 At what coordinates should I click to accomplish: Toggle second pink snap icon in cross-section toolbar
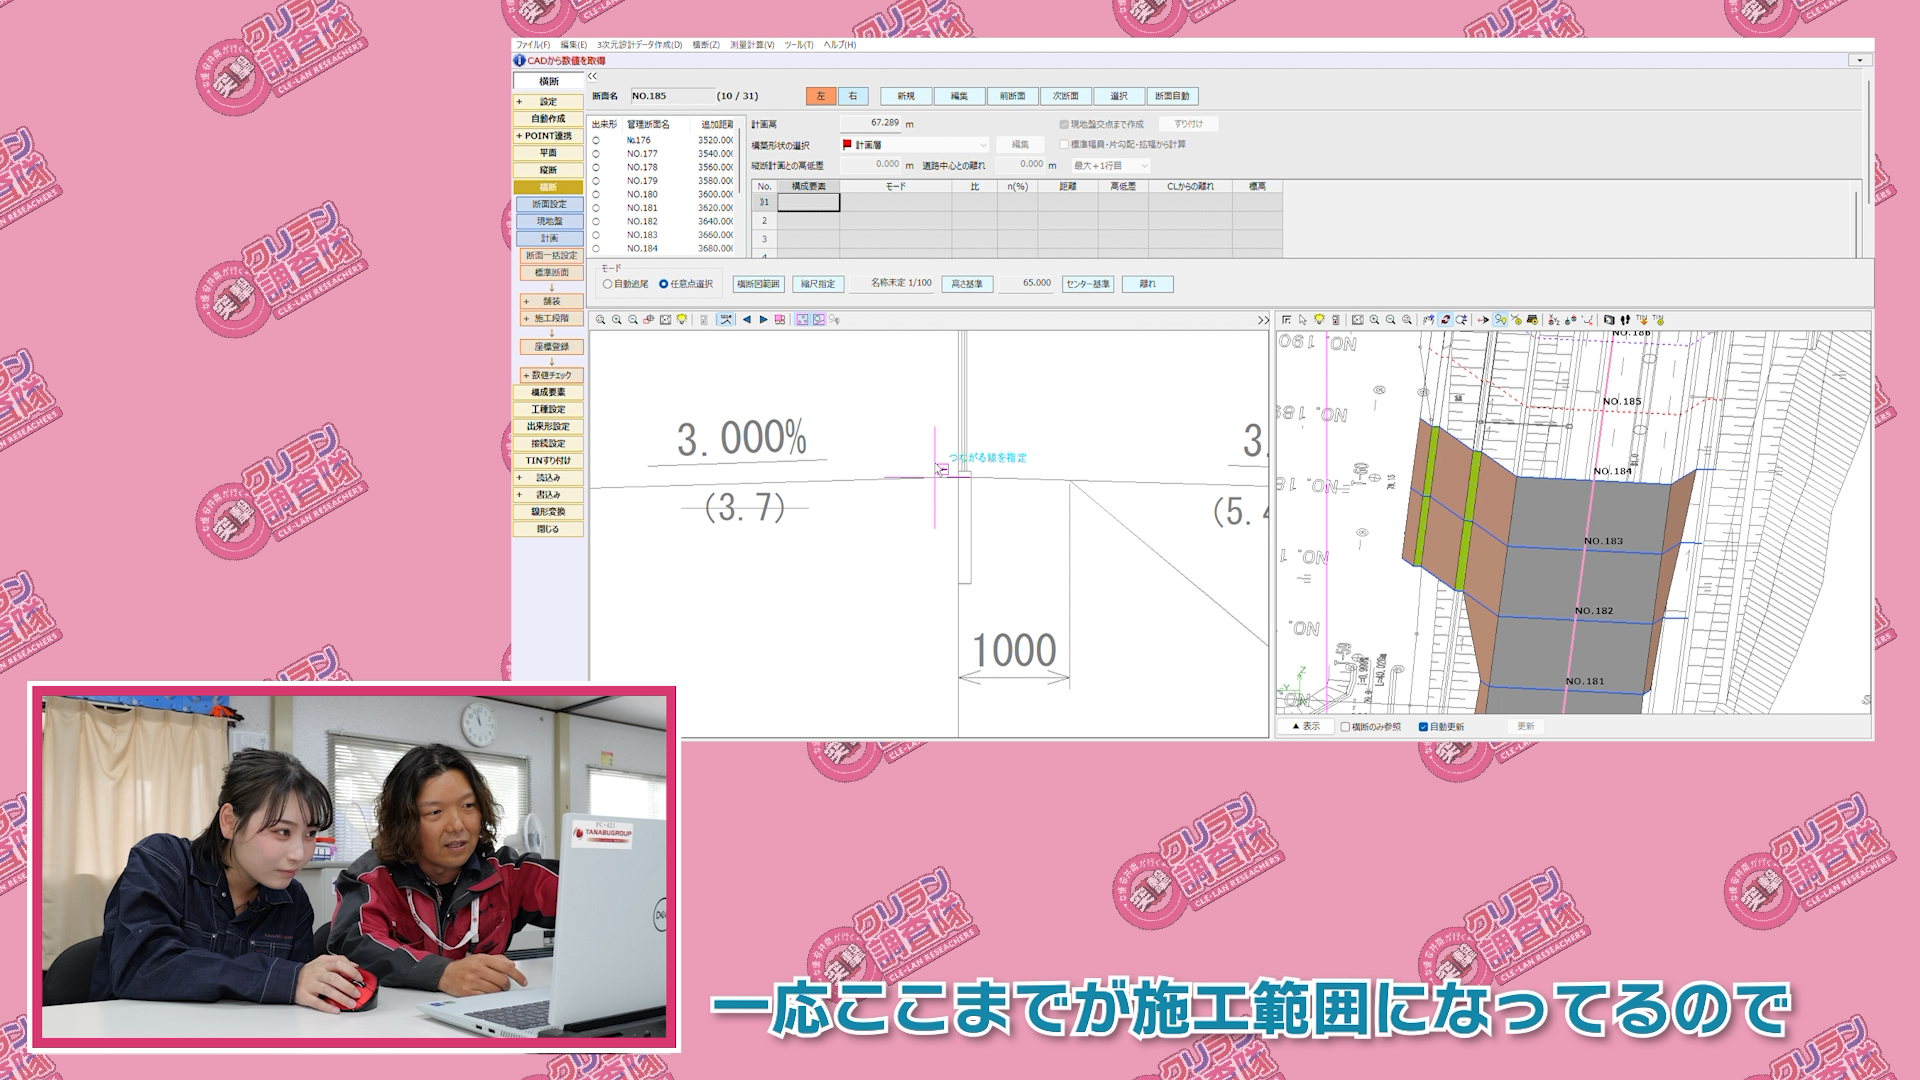[819, 320]
